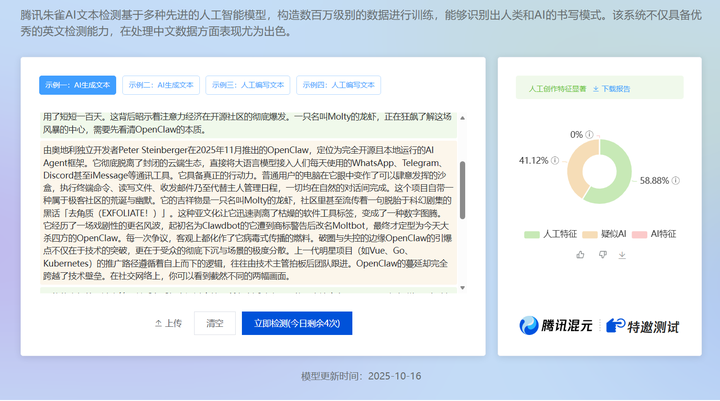720x401 pixels.
Task: Click the 上传 upload button
Action: pyautogui.click(x=168, y=323)
